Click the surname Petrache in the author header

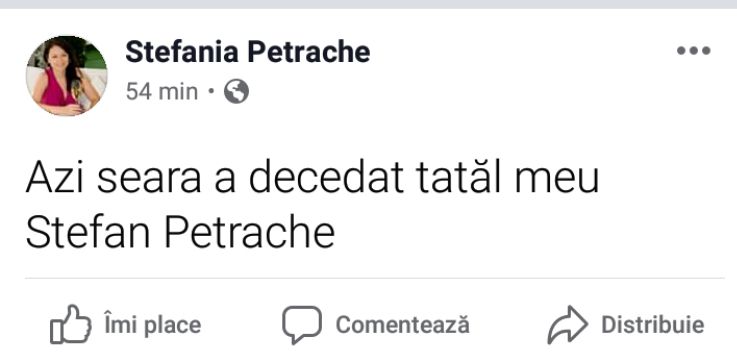point(309,52)
